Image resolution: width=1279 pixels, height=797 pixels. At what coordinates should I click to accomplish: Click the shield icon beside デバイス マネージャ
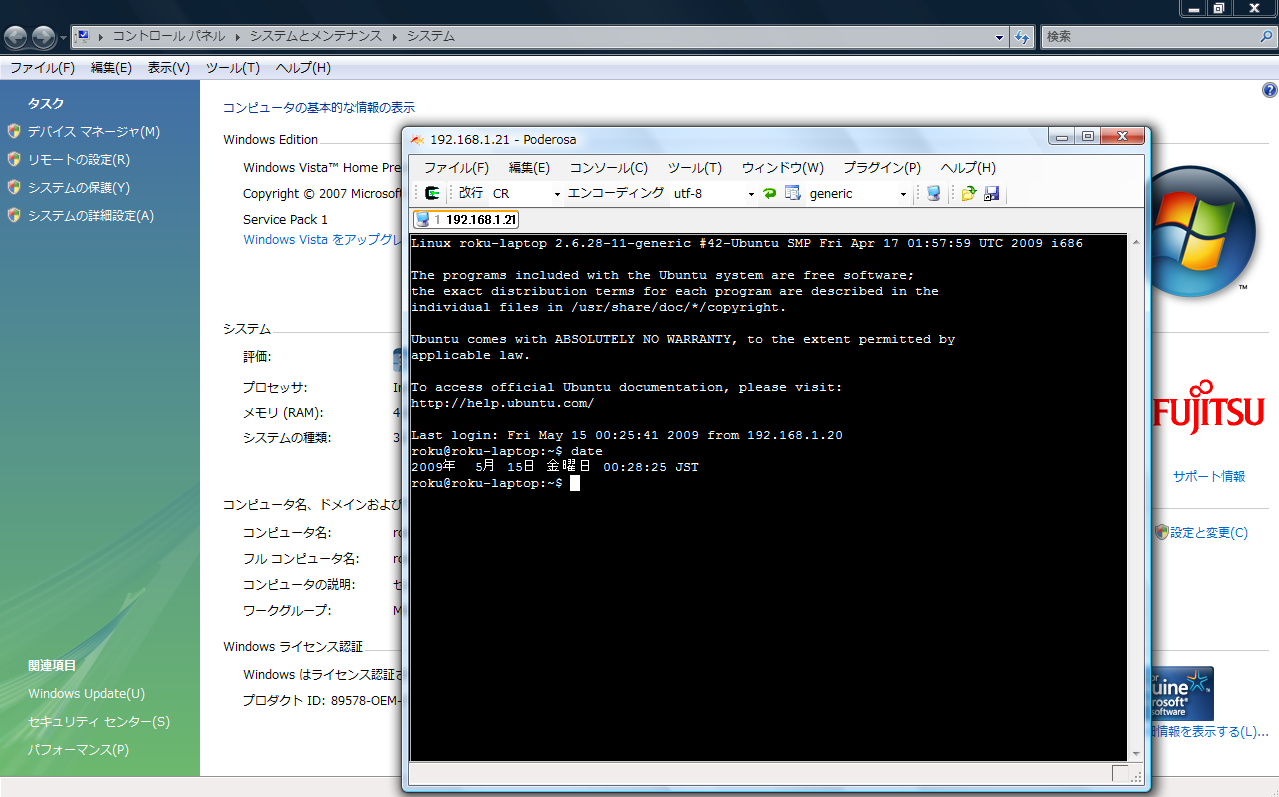click(14, 131)
